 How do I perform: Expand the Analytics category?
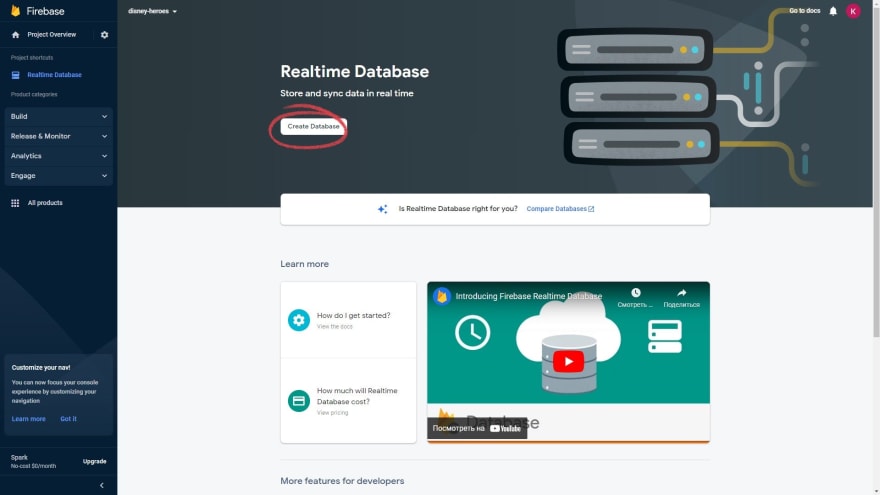point(58,155)
